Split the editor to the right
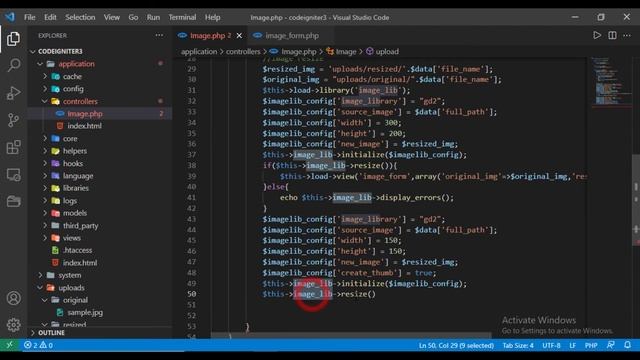The width and height of the screenshot is (640, 360). tap(612, 36)
